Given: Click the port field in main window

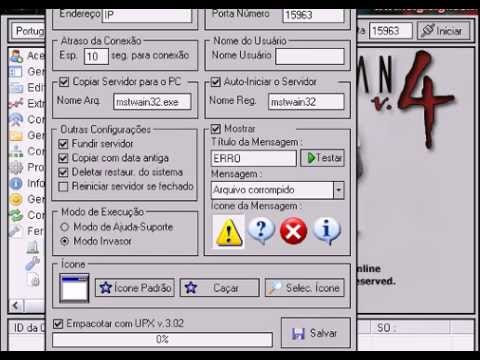Looking at the screenshot, I should pyautogui.click(x=391, y=31).
